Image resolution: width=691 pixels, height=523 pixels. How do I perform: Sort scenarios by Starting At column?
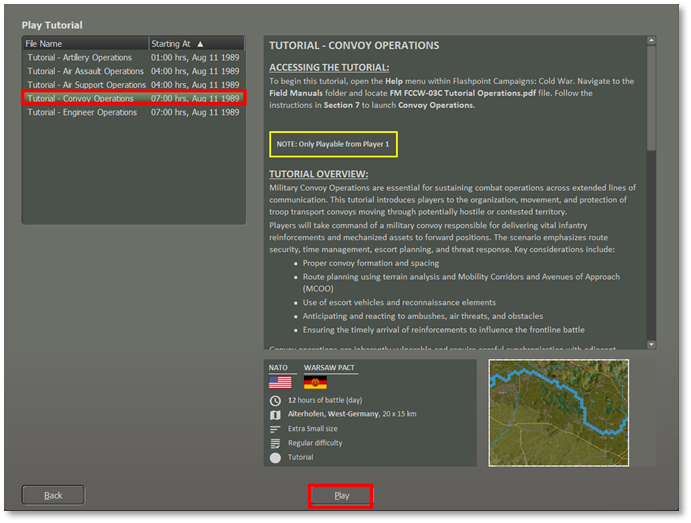click(170, 44)
